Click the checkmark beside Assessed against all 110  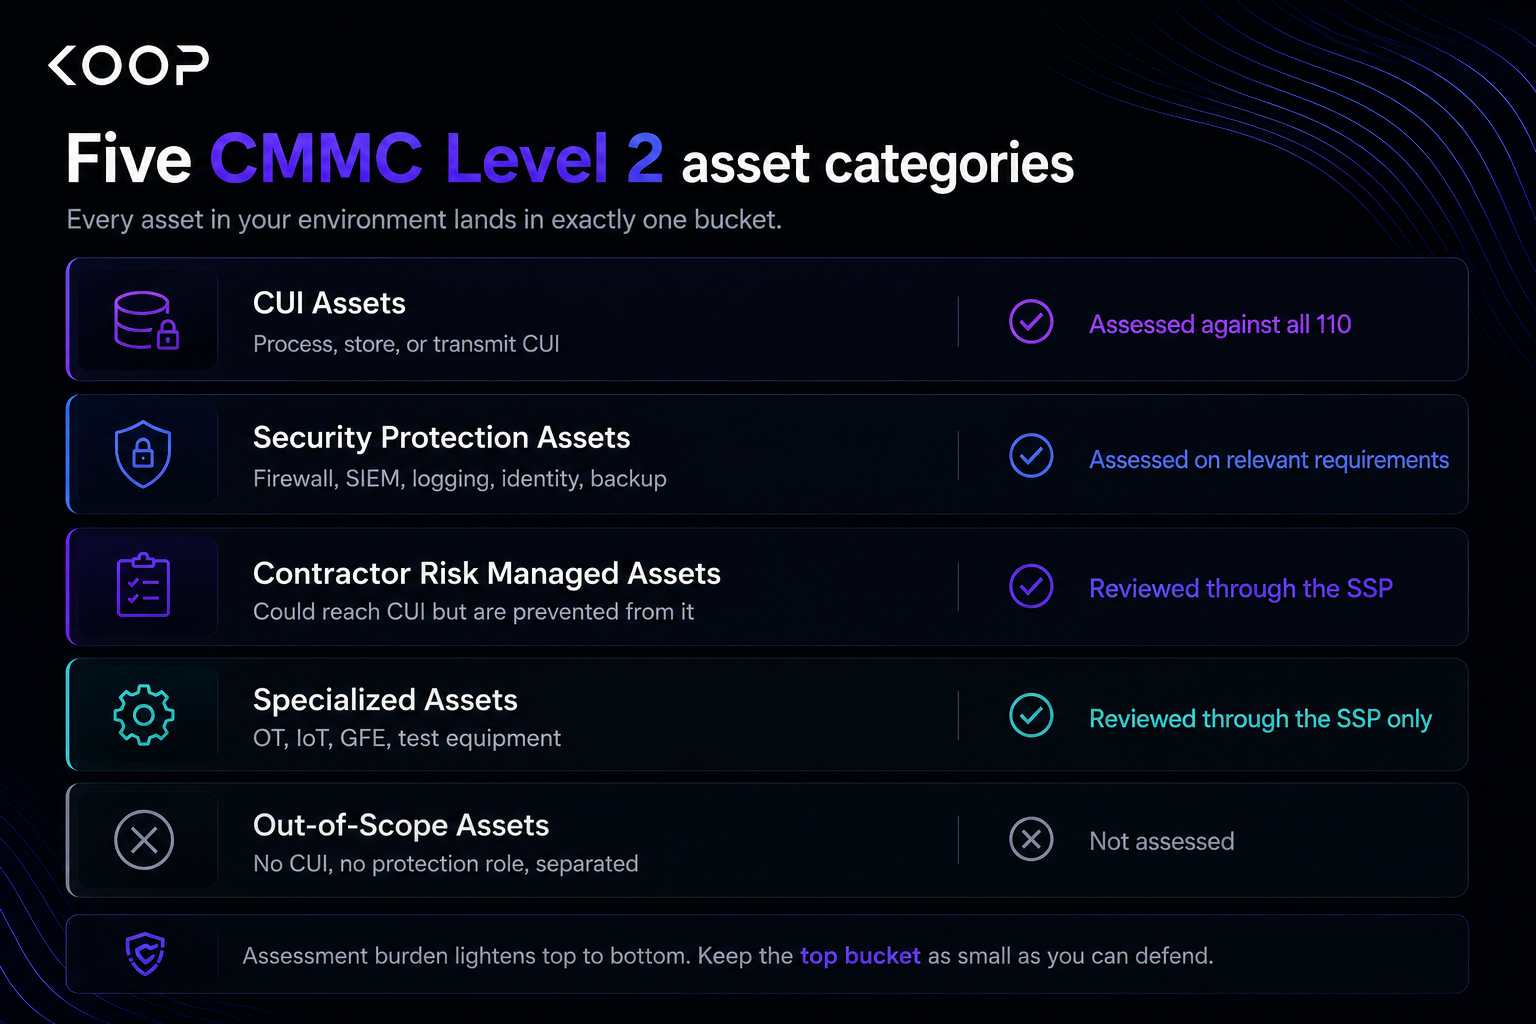pyautogui.click(x=1031, y=322)
